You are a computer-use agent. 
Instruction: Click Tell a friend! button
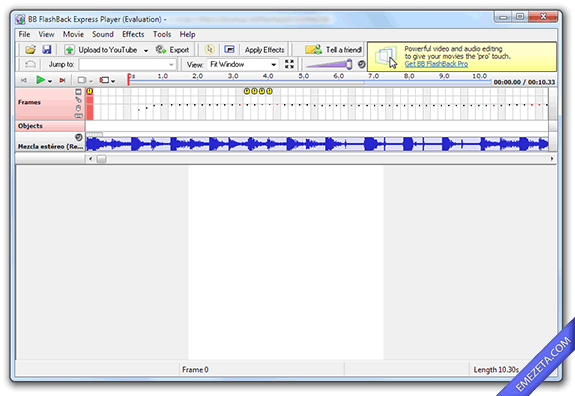pyautogui.click(x=333, y=50)
